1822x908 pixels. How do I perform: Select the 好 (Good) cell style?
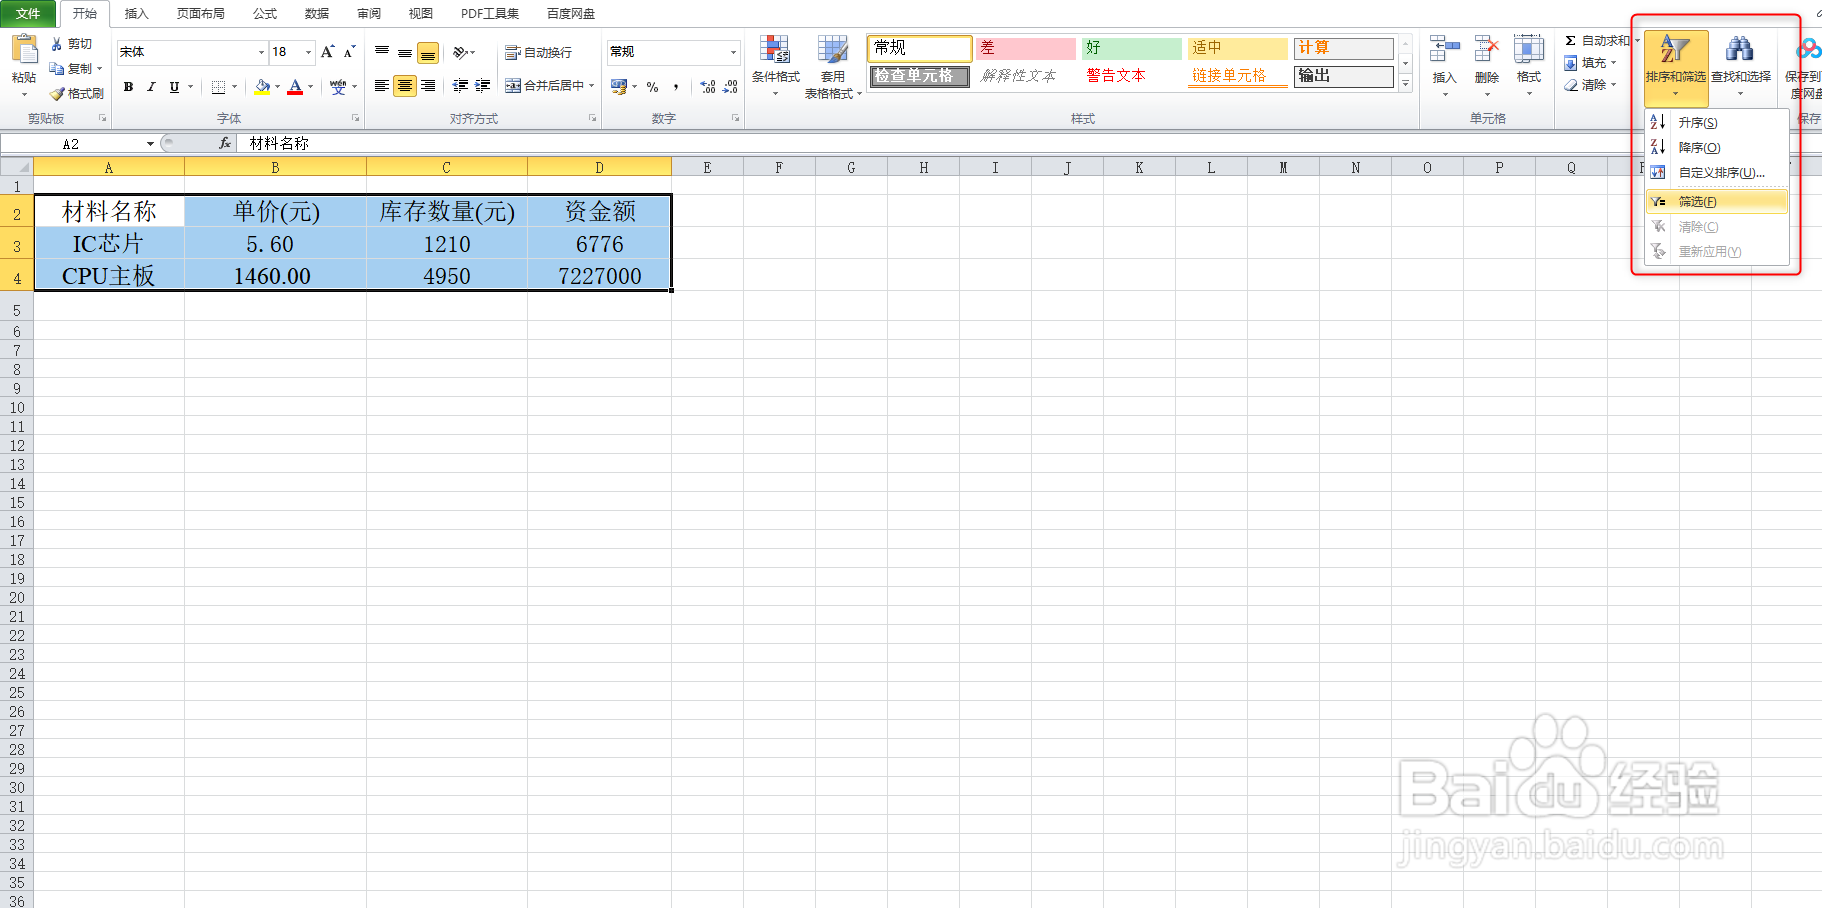[1132, 48]
